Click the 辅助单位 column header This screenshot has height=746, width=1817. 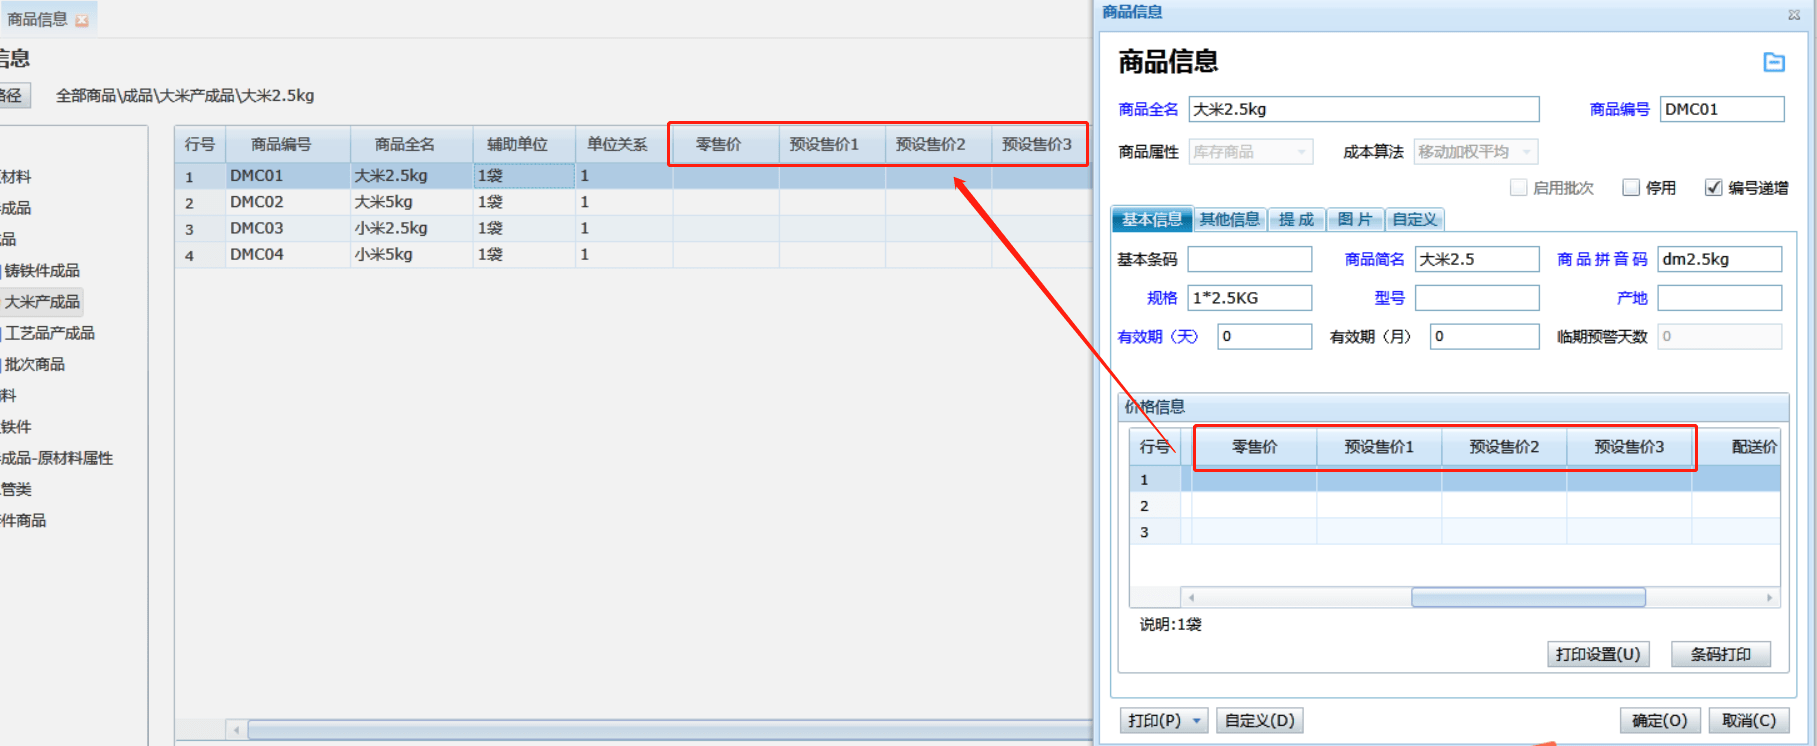[x=524, y=144]
